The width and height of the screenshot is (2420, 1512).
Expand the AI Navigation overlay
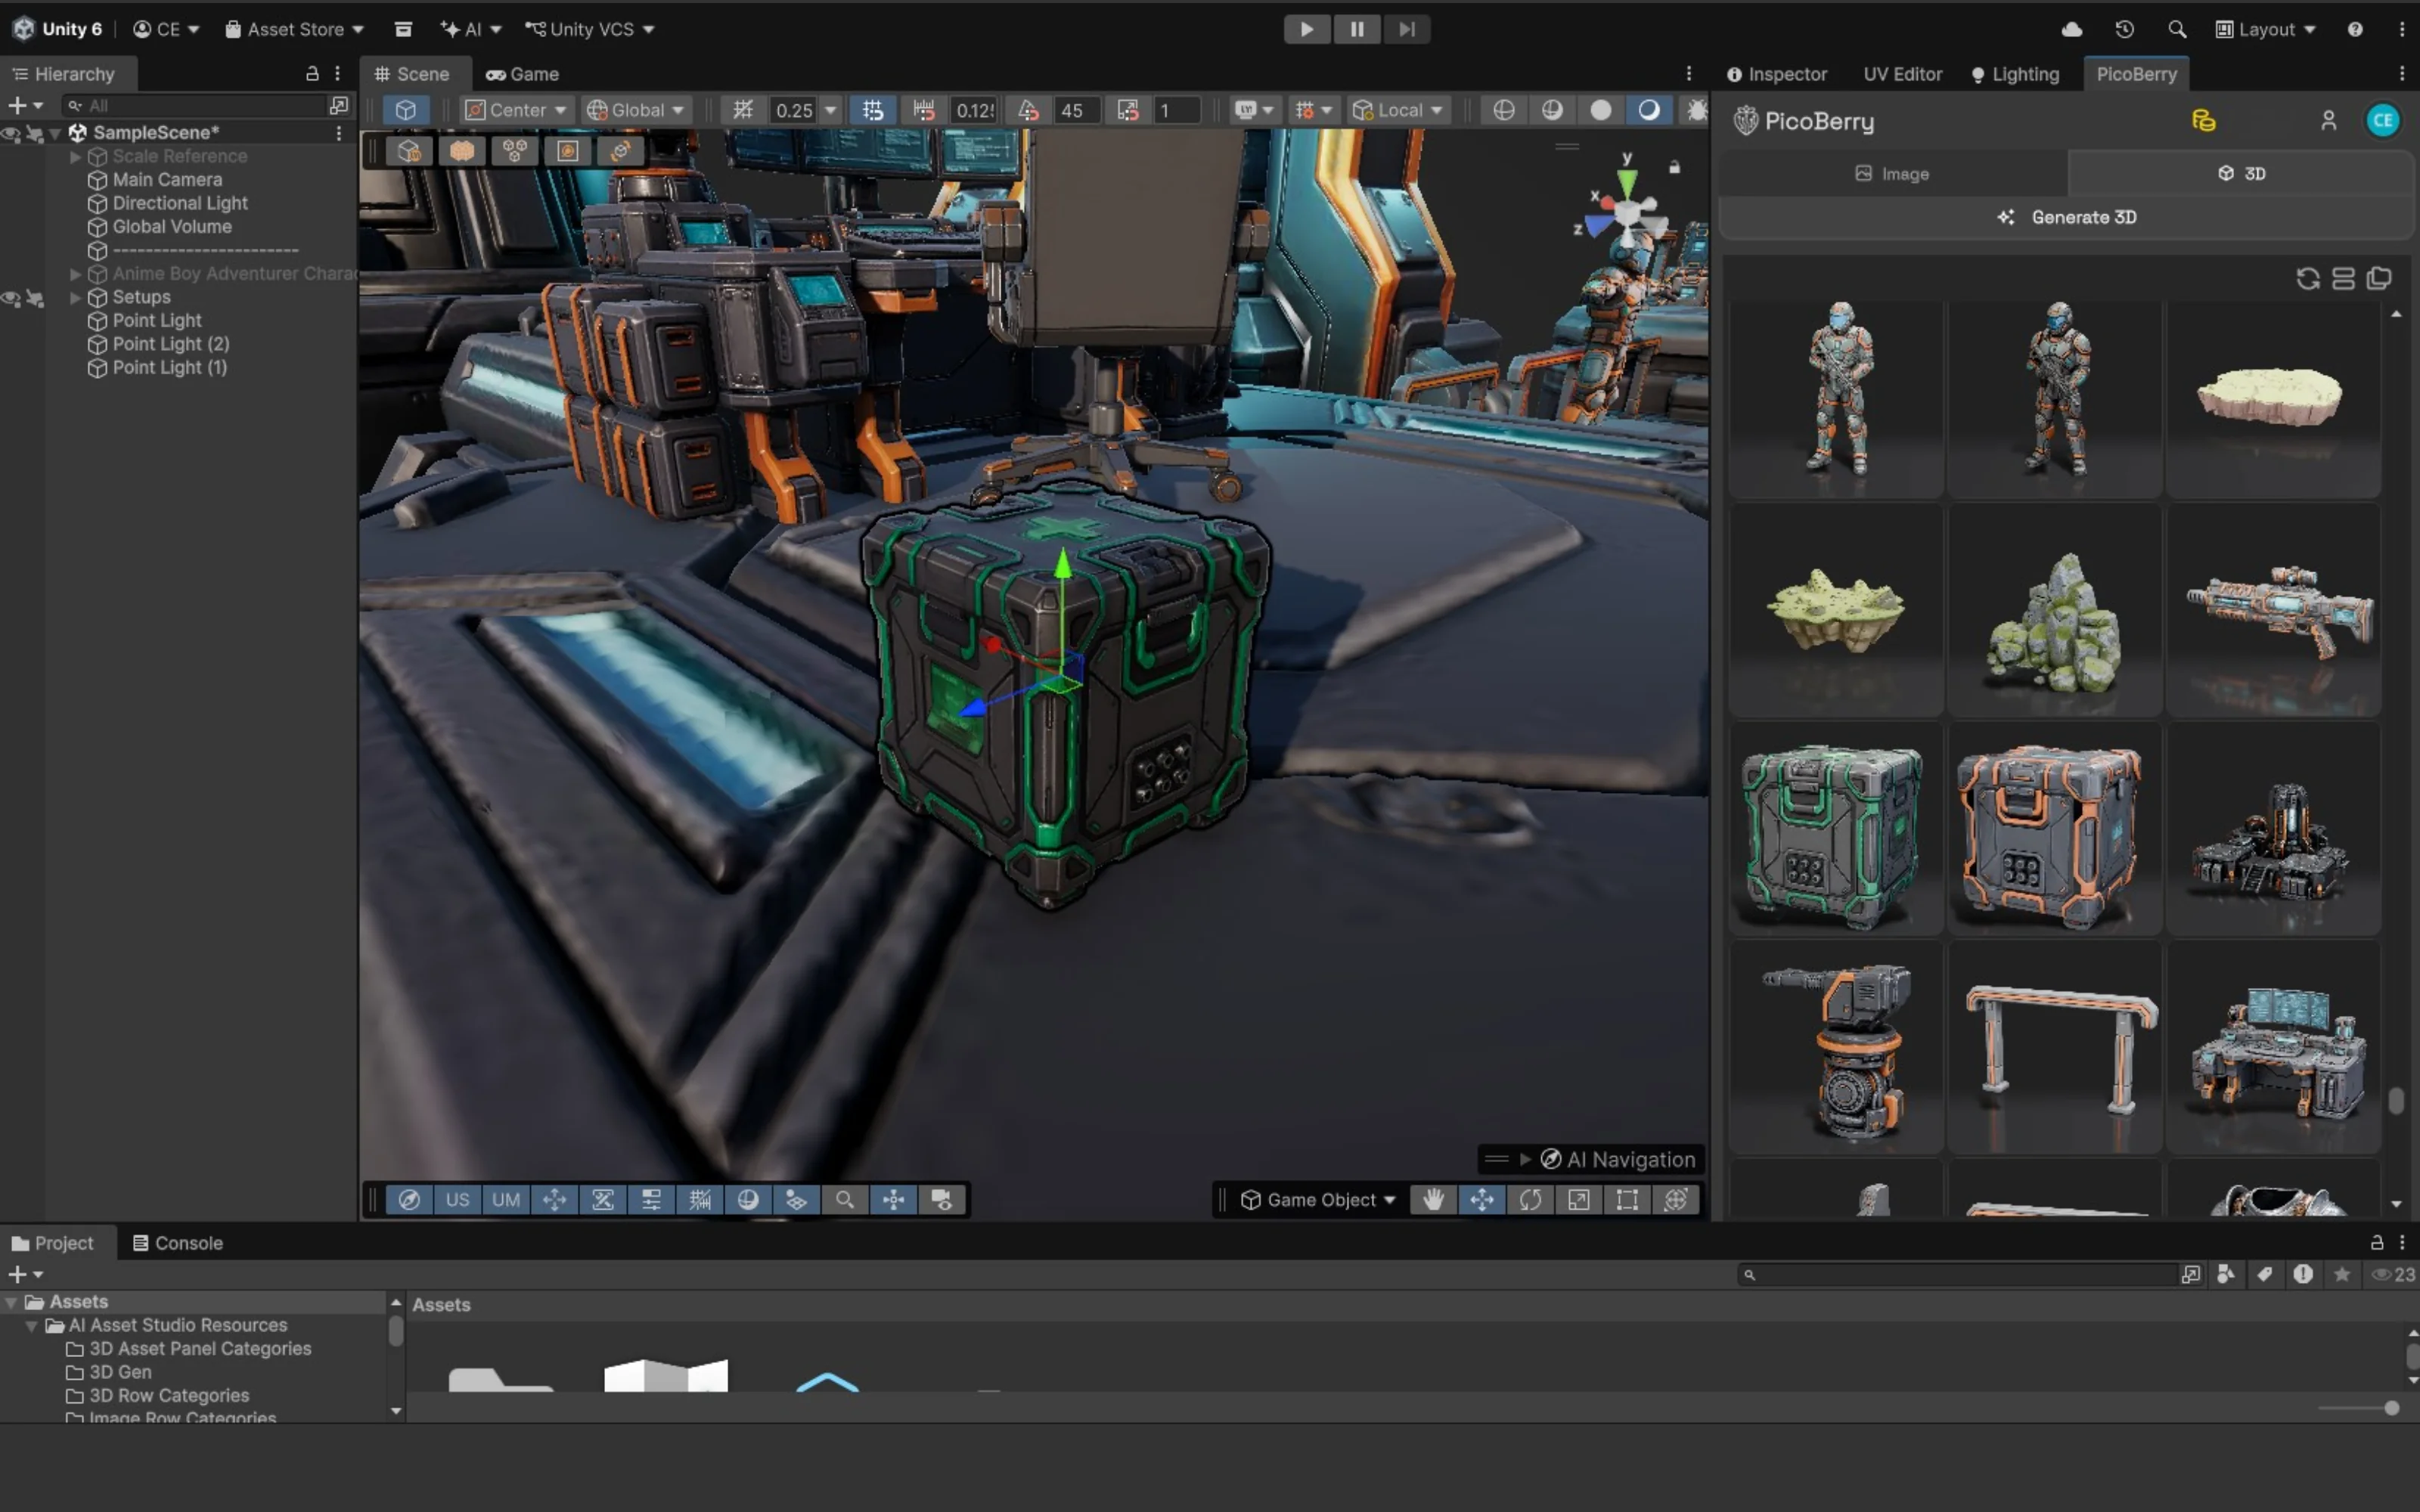tap(1525, 1159)
